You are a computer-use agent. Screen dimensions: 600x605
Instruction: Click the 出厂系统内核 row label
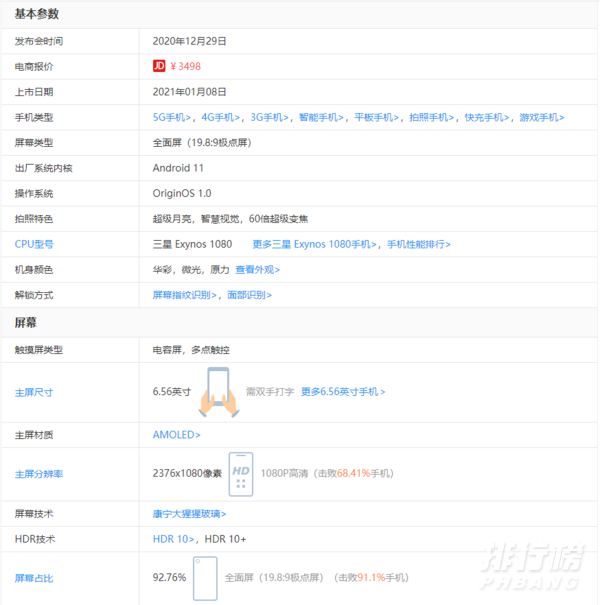44,168
